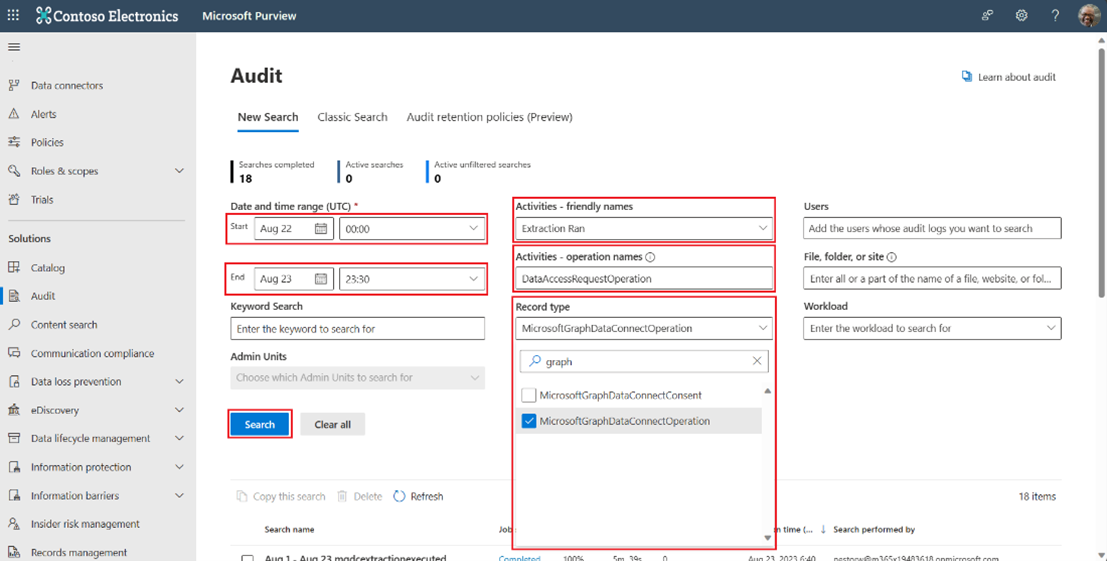
Task: Click Copy this search
Action: (281, 496)
